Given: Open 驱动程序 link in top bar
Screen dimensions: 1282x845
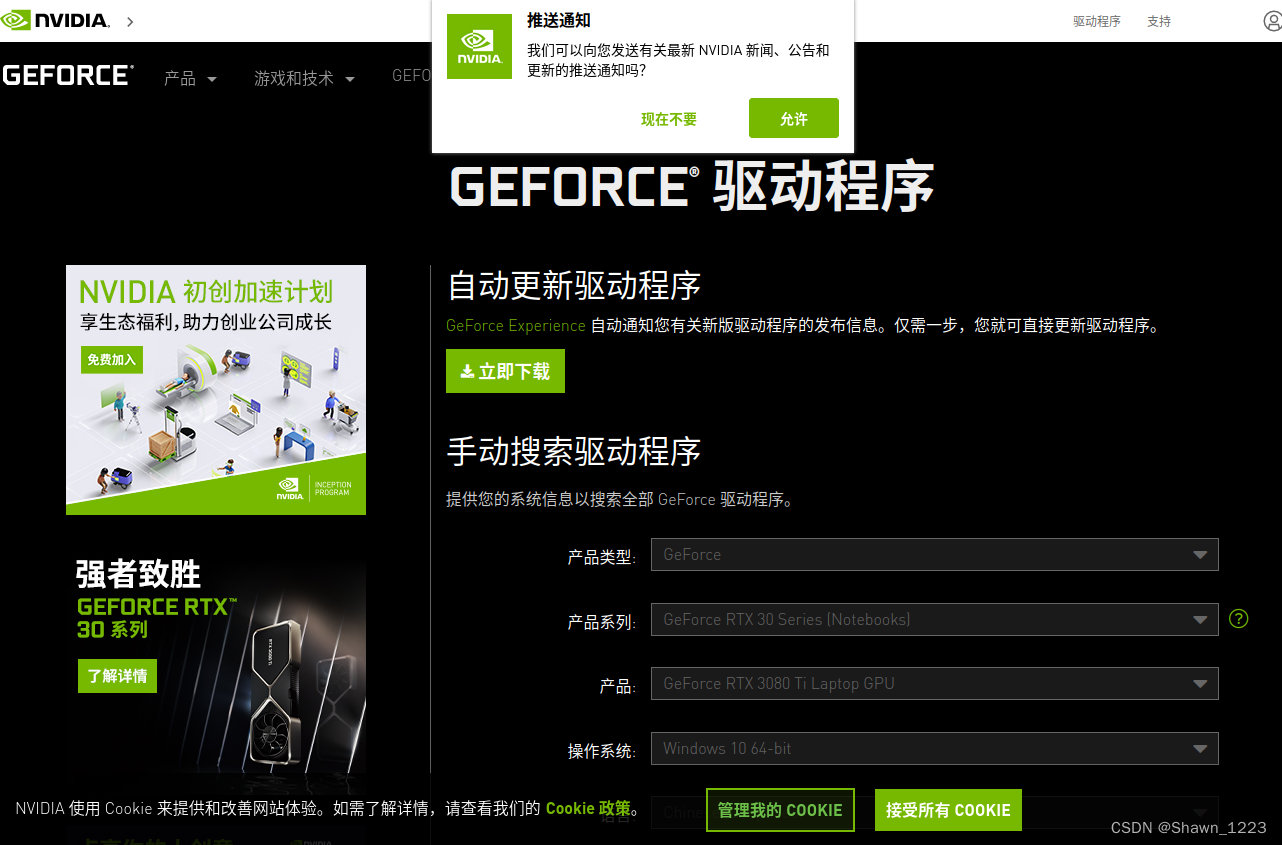Looking at the screenshot, I should tap(1096, 21).
